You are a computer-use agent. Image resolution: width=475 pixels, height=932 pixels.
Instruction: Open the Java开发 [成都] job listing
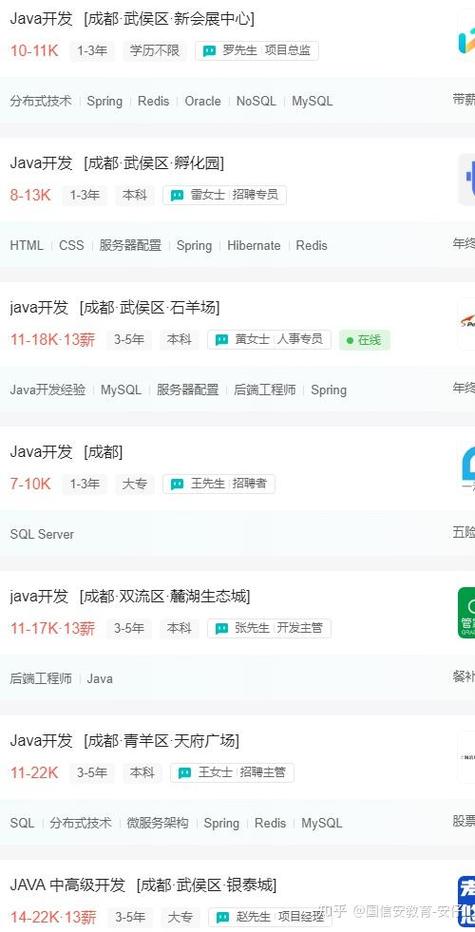pyautogui.click(x=66, y=452)
